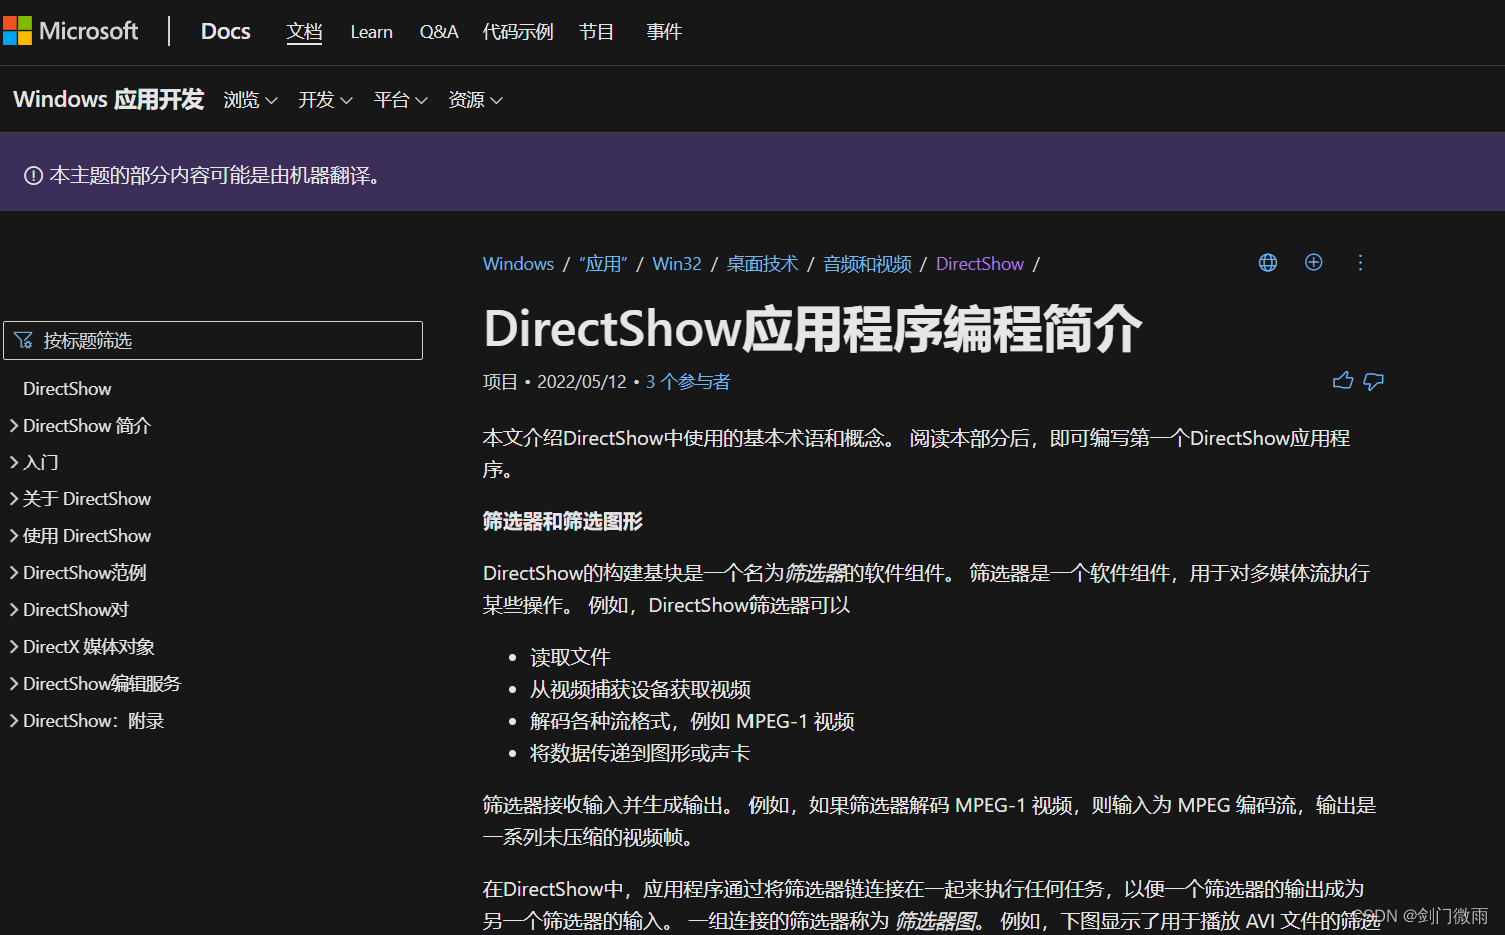Image resolution: width=1505 pixels, height=935 pixels.
Task: Click the 按标题筛选 filter input field
Action: click(213, 340)
